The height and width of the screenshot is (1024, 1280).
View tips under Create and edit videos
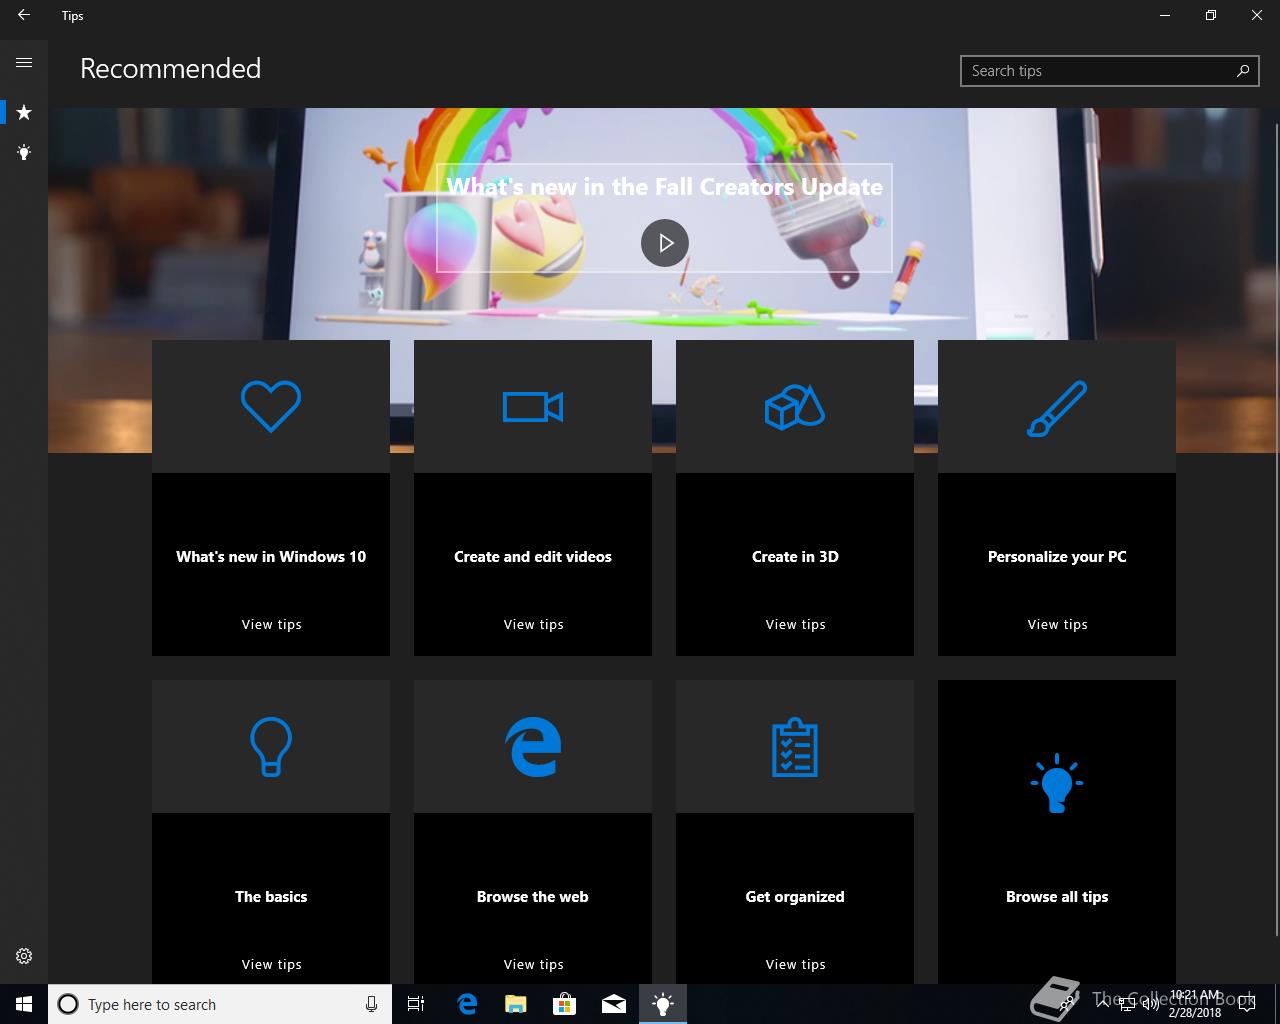[x=533, y=625]
